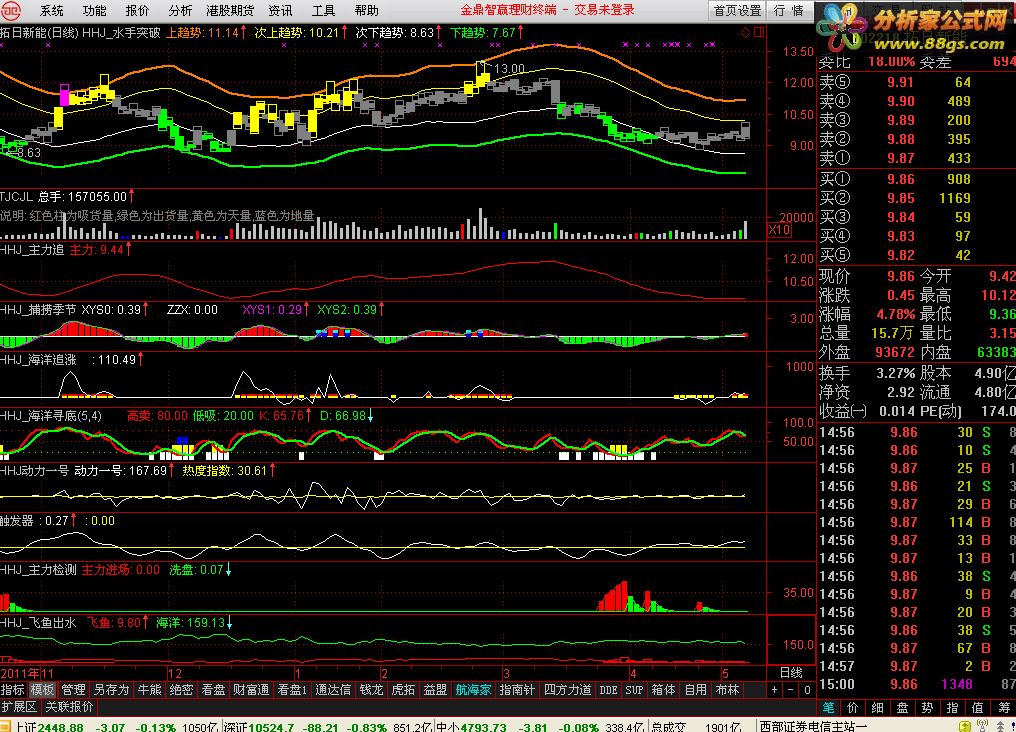Click the minus zoom button near 日线
Image resolution: width=1016 pixels, height=732 pixels.
pyautogui.click(x=791, y=690)
